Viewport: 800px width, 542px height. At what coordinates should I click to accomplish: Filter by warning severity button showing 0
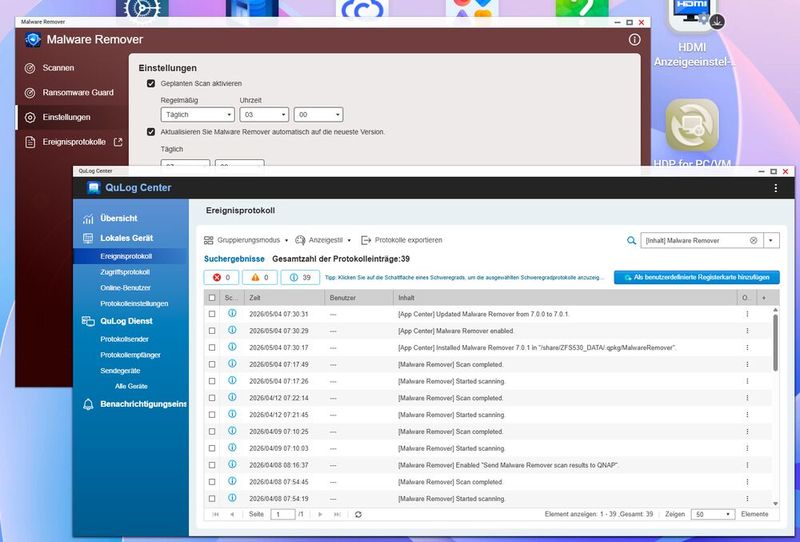(x=260, y=278)
